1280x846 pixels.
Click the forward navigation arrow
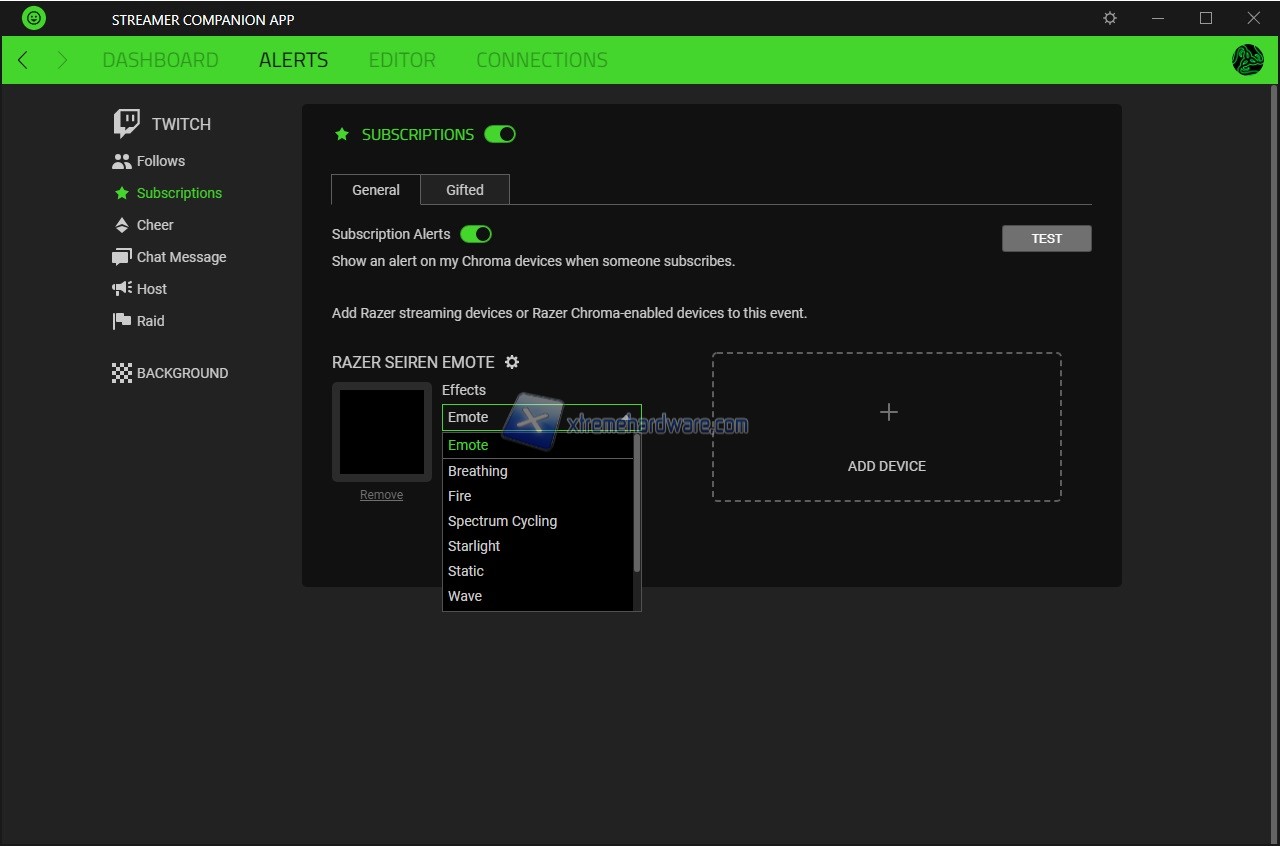tap(62, 60)
